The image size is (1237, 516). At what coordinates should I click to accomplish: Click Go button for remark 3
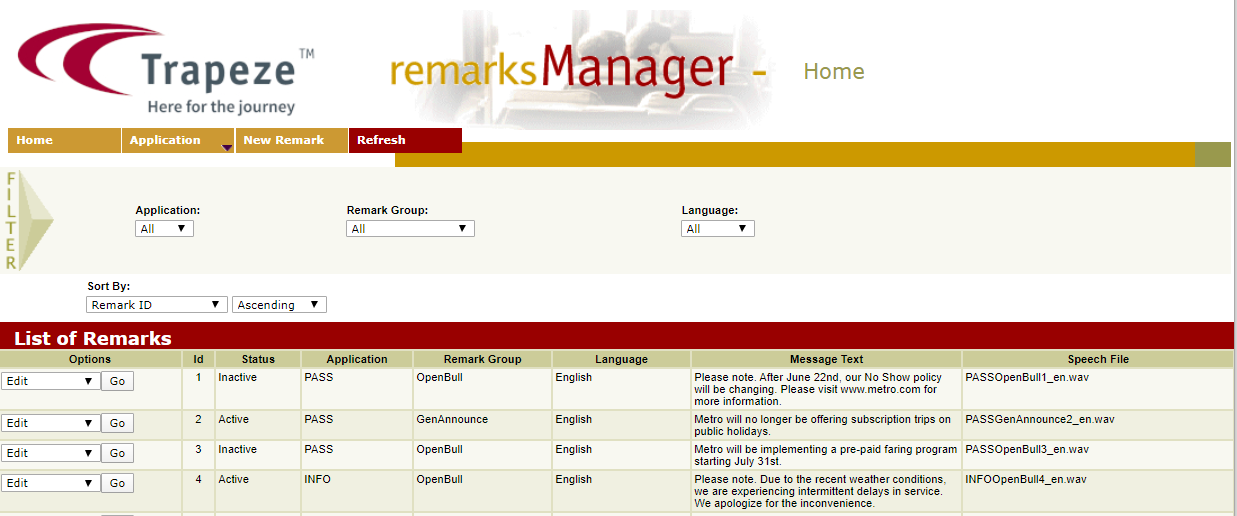117,453
